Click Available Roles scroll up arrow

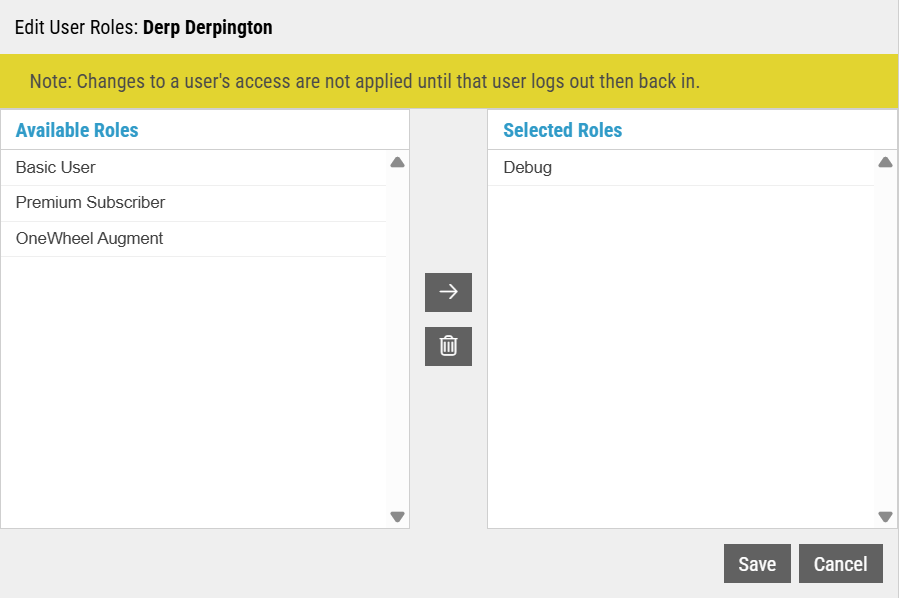pos(397,162)
